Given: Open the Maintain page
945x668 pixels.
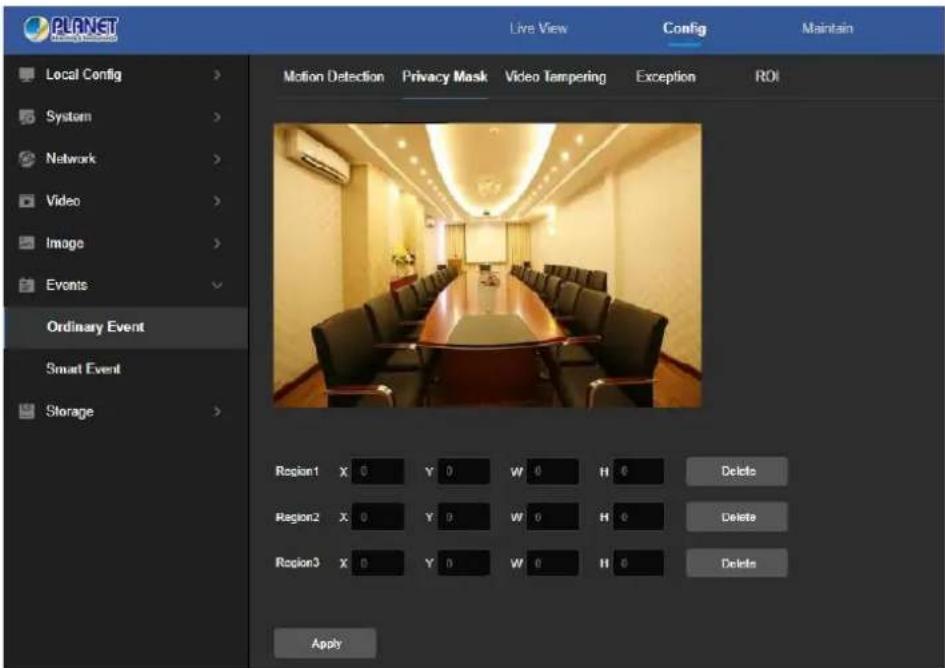Looking at the screenshot, I should 827,28.
